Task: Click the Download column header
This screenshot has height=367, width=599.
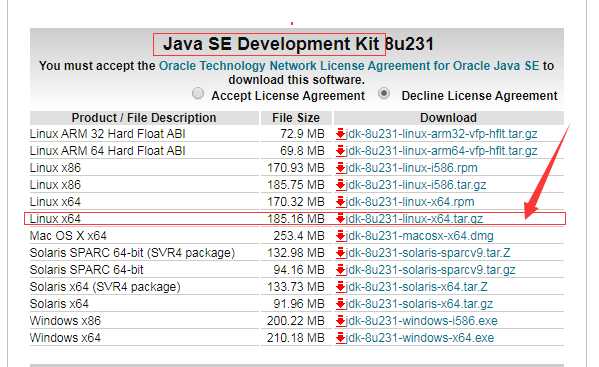Action: click(x=448, y=118)
